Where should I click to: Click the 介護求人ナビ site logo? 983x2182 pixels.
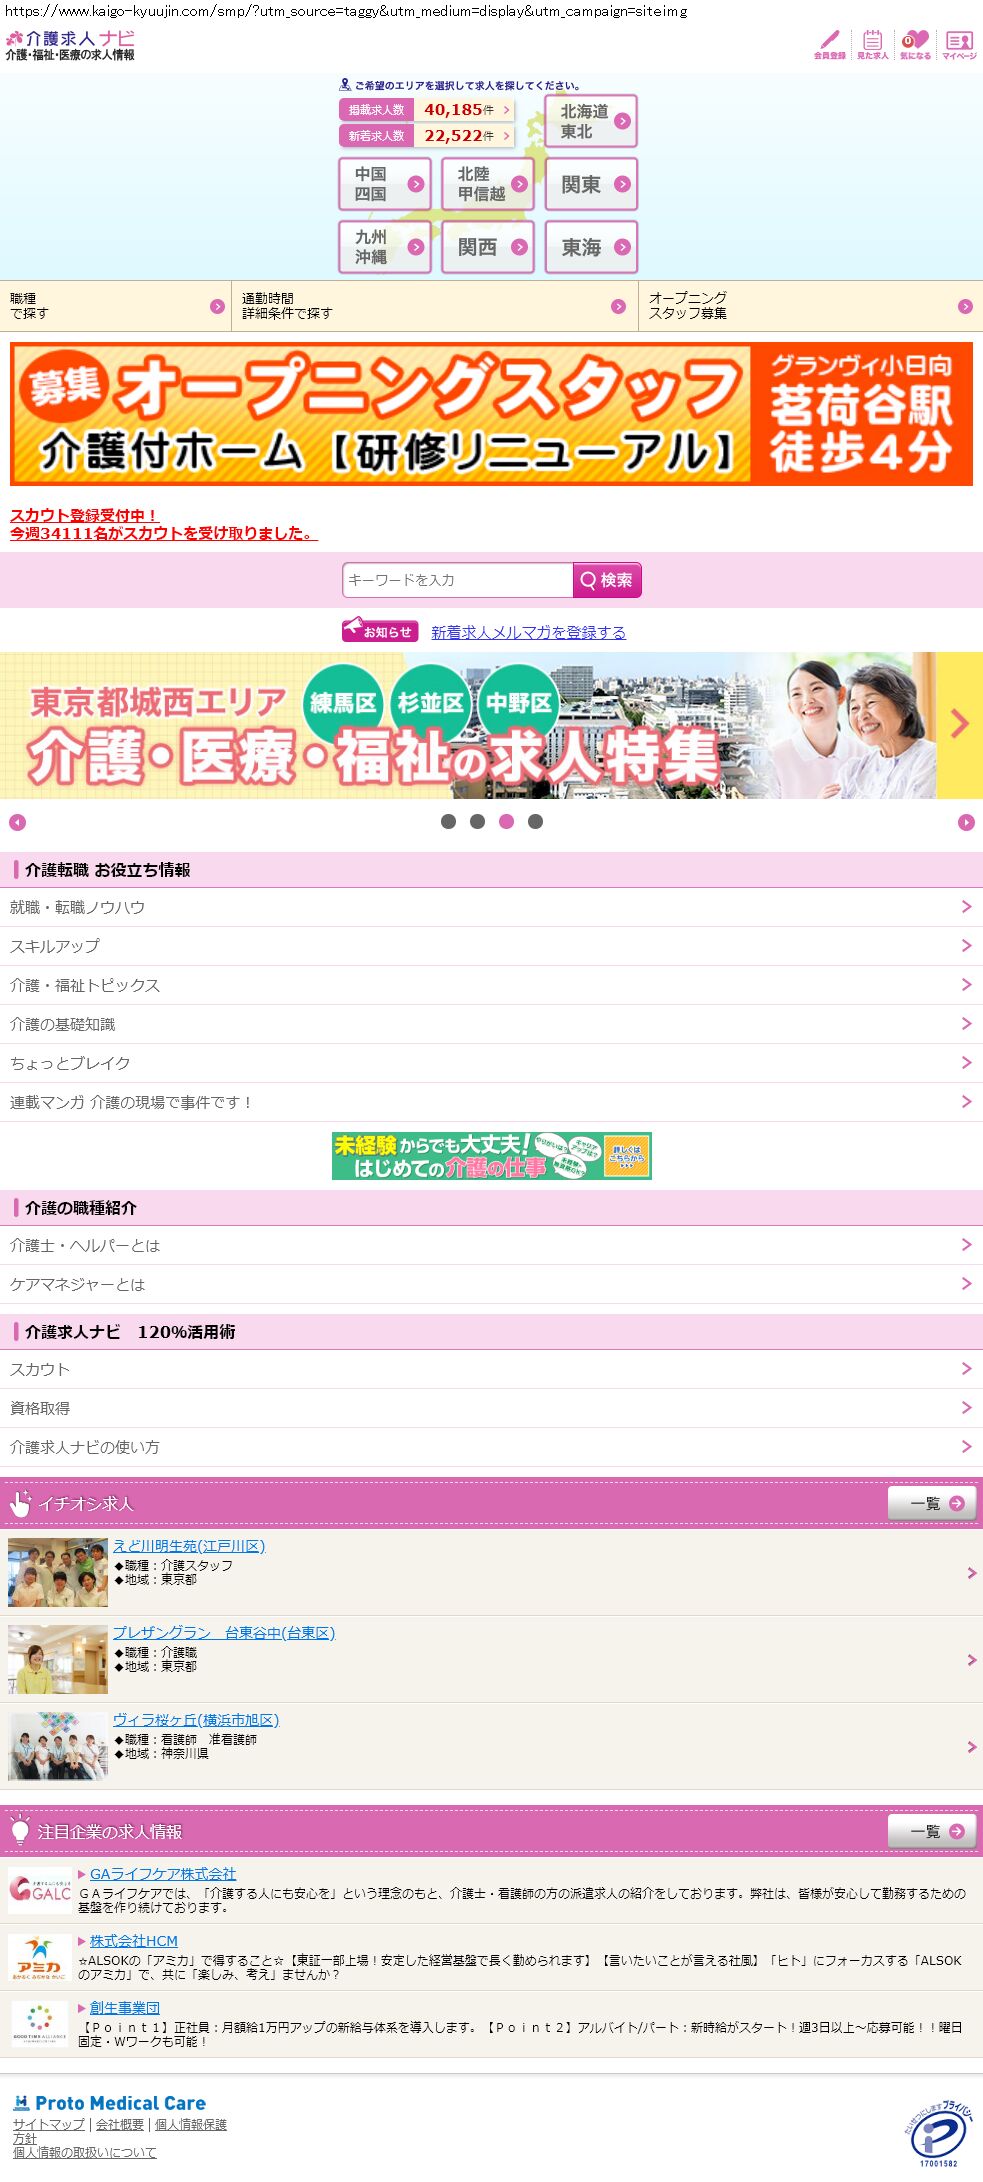70,46
